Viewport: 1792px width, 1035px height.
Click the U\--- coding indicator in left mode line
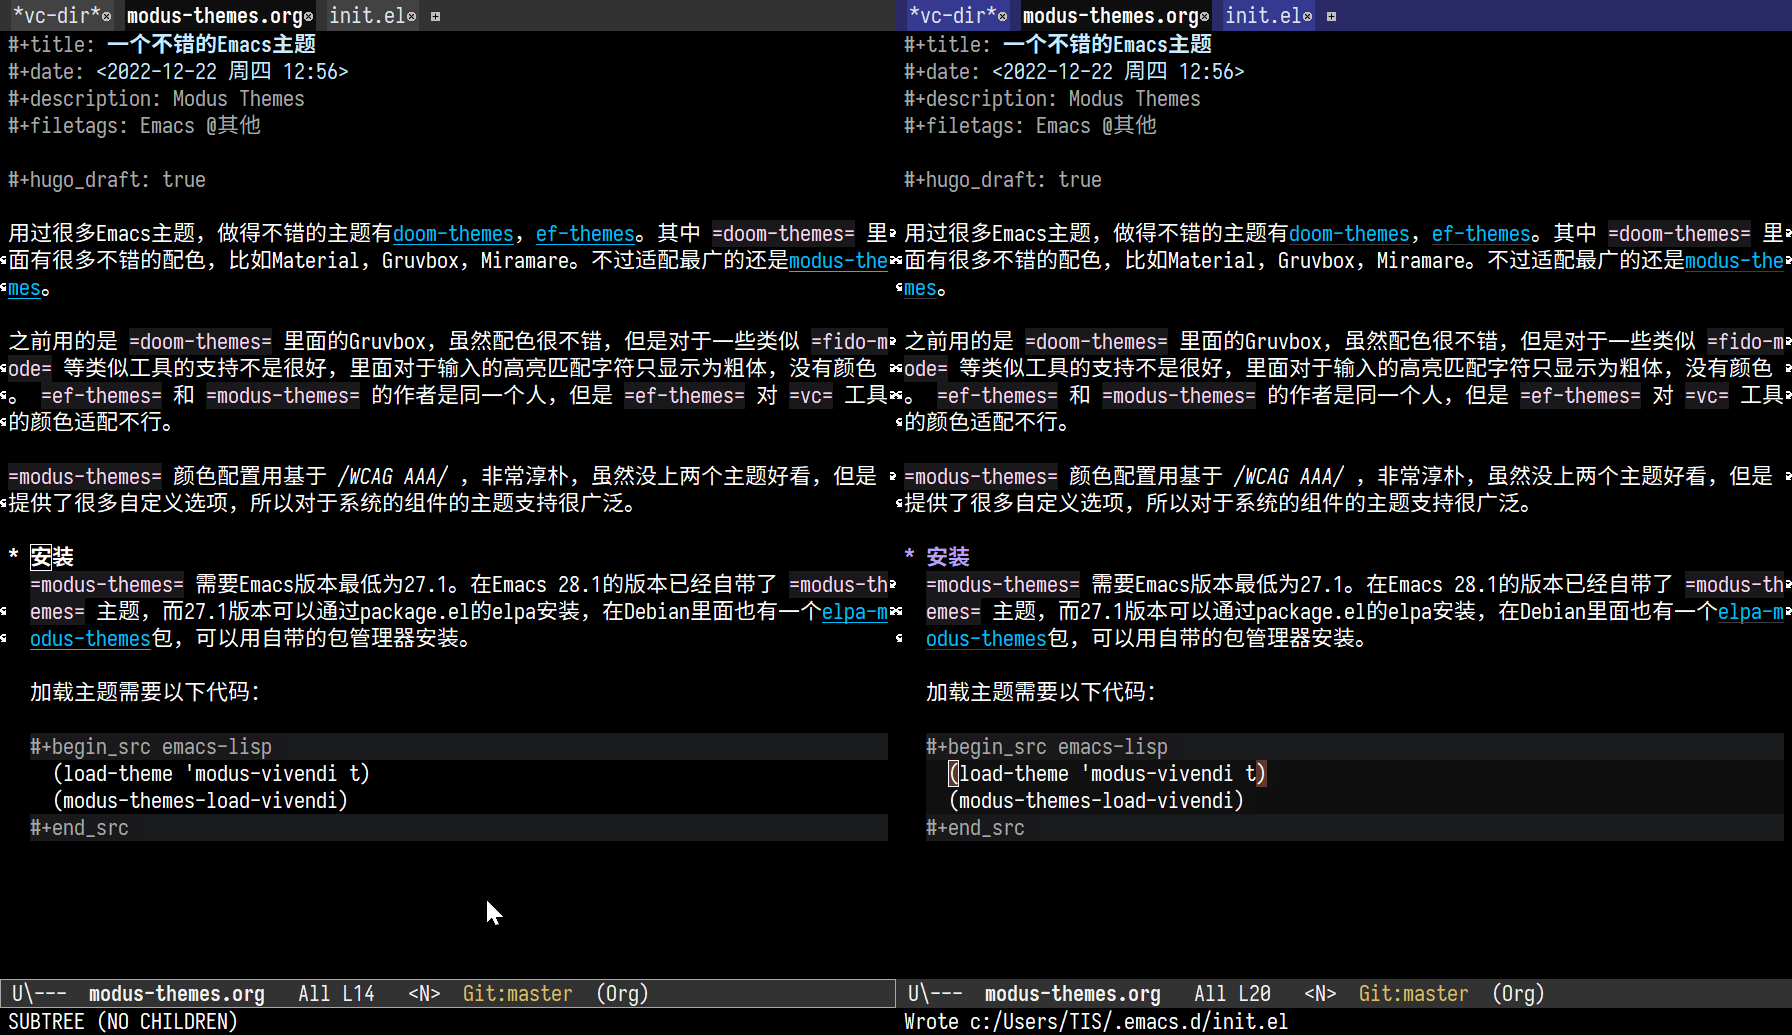click(x=39, y=994)
